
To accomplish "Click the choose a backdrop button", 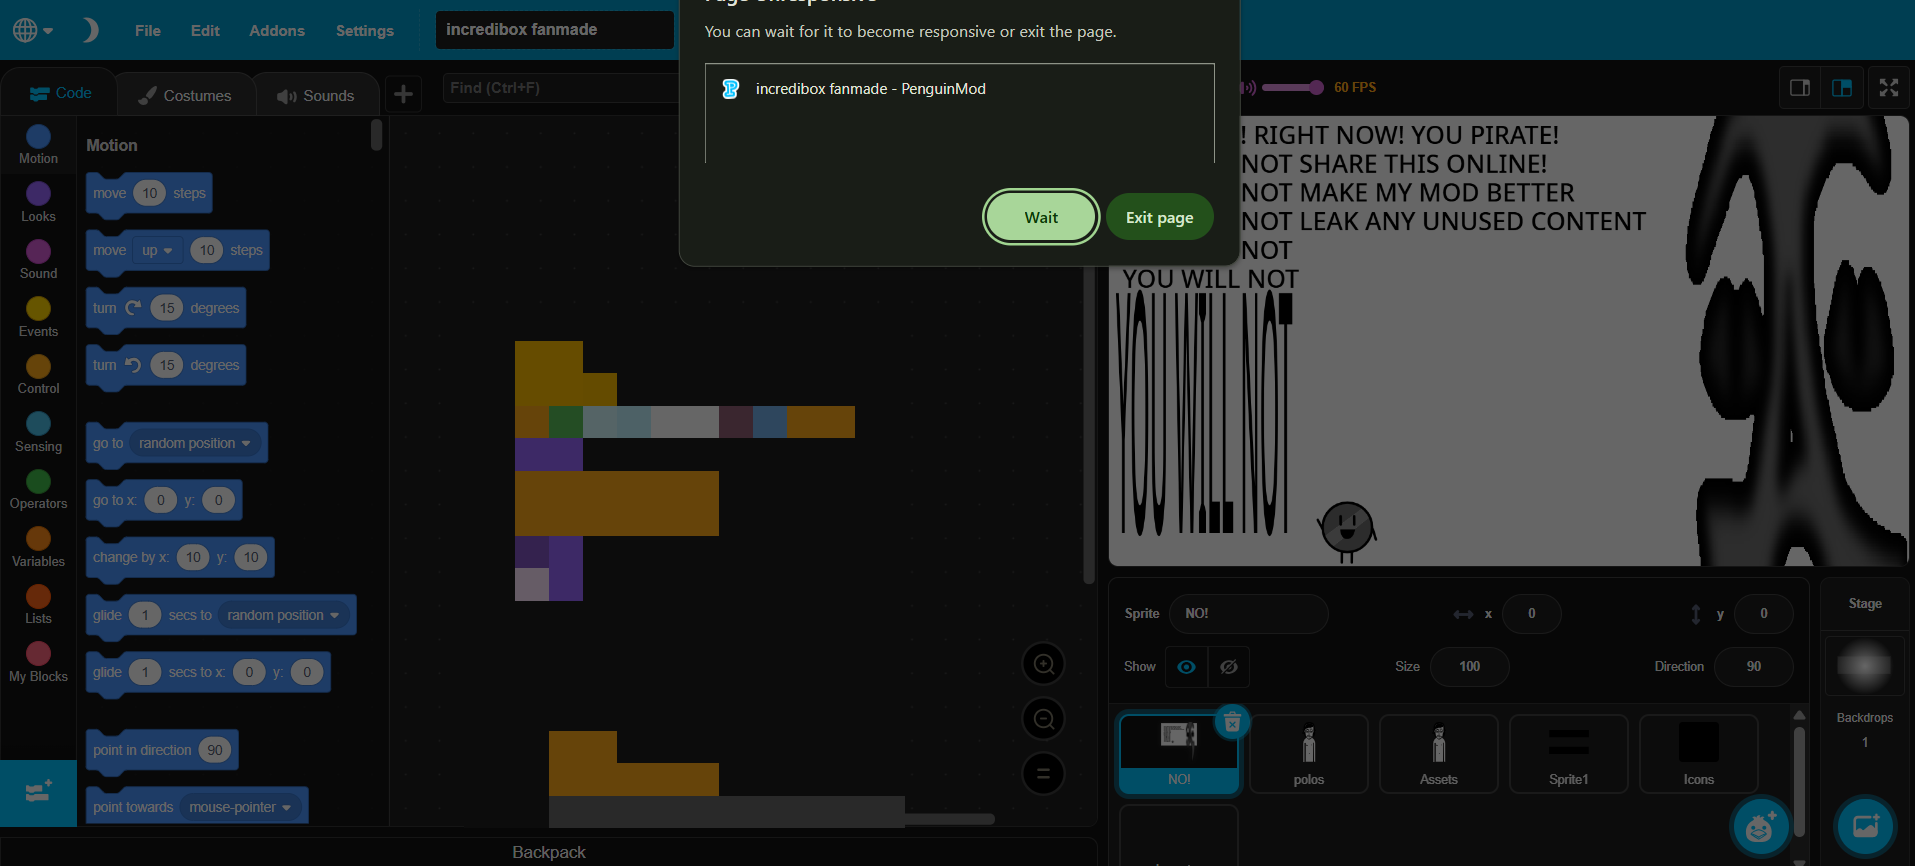I will (x=1866, y=826).
